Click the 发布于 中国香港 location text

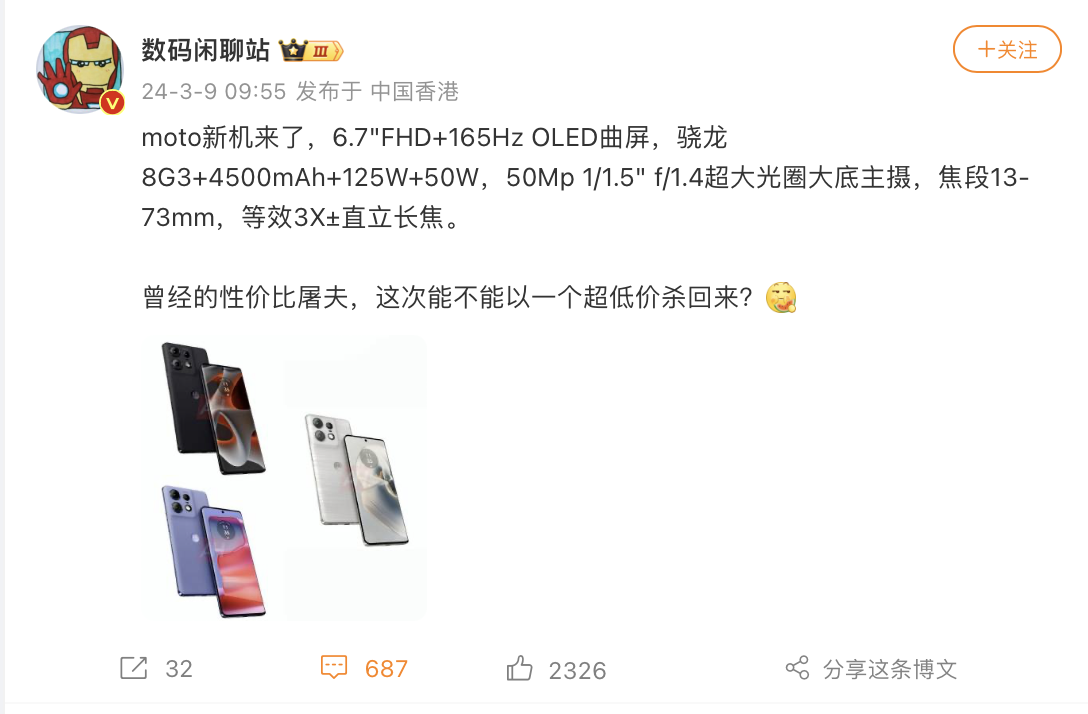point(377,92)
